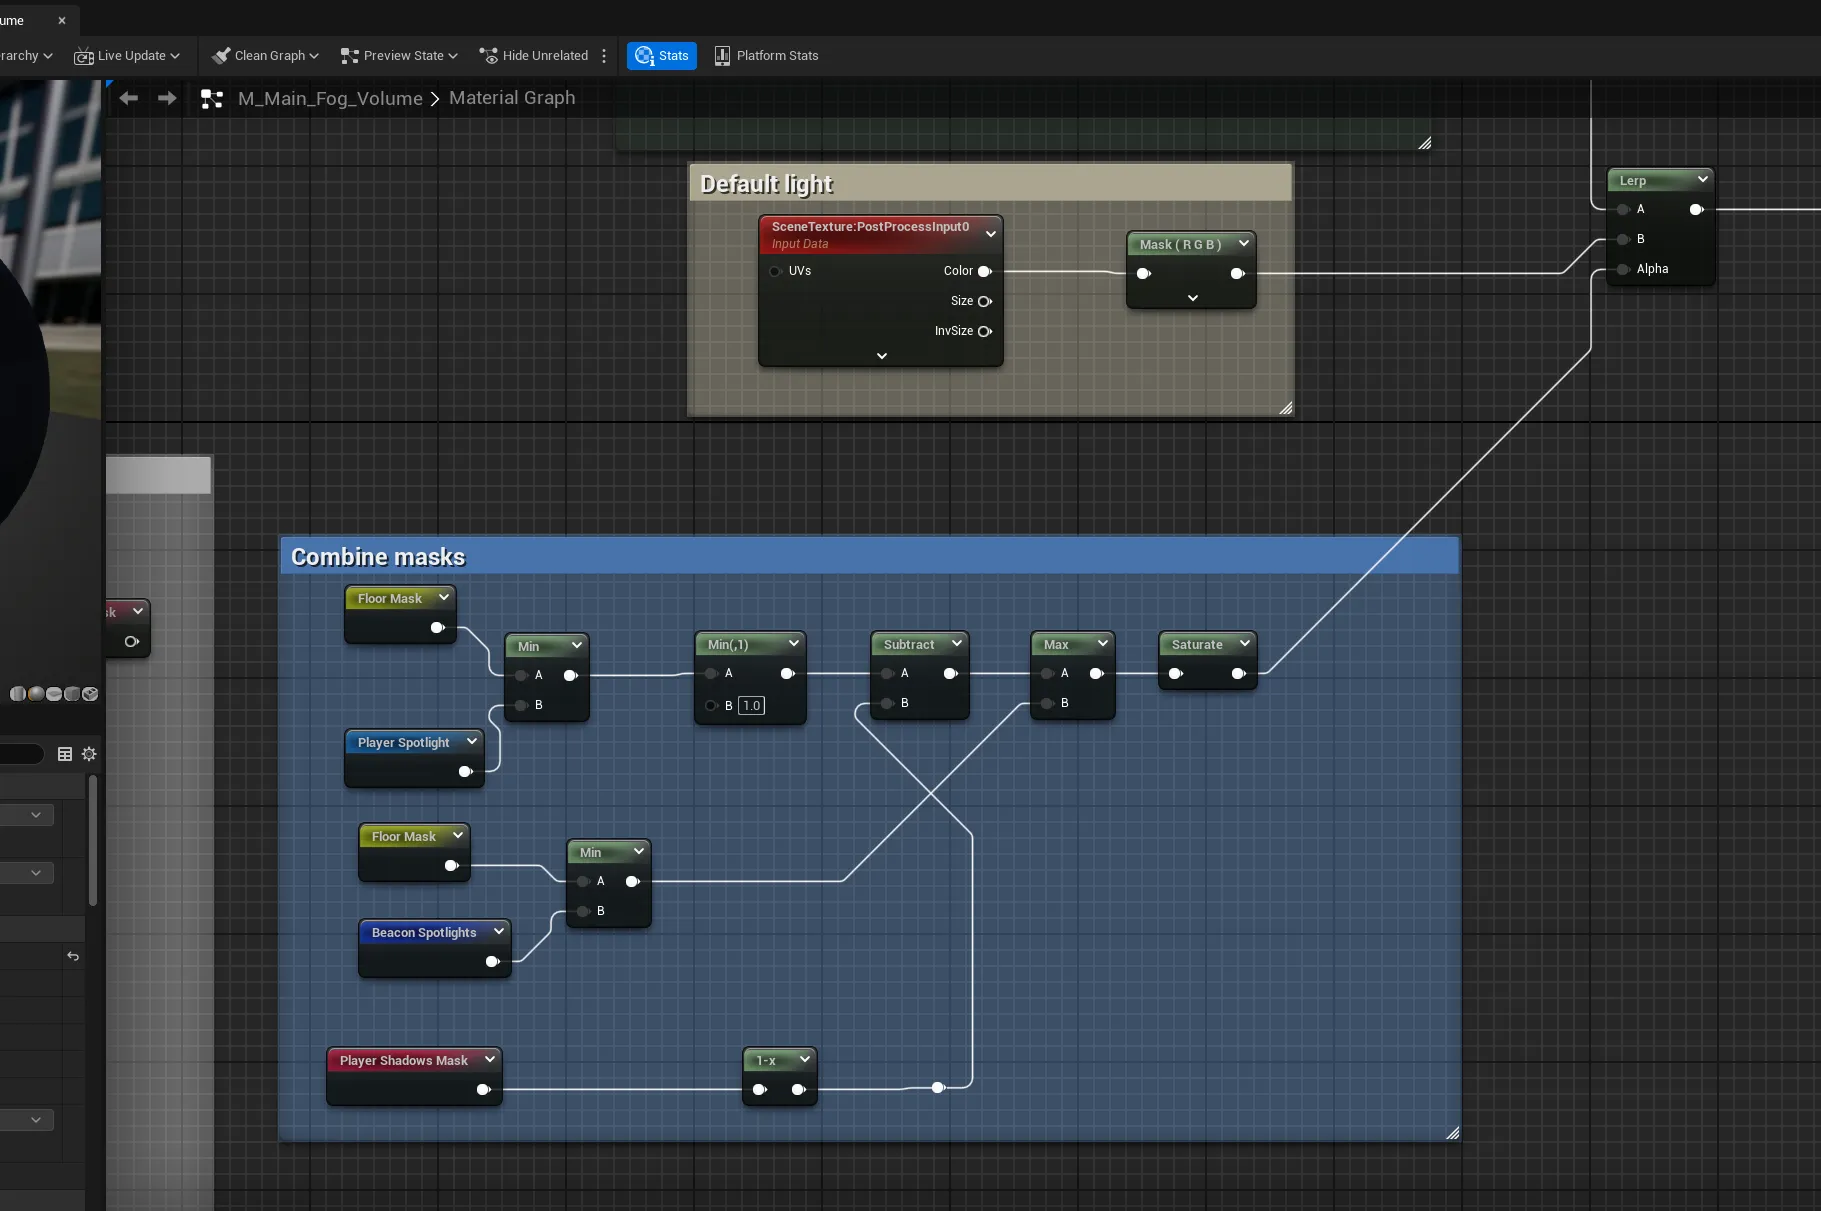This screenshot has width=1821, height=1211.
Task: Click the Saturate node input pin
Action: point(1176,674)
